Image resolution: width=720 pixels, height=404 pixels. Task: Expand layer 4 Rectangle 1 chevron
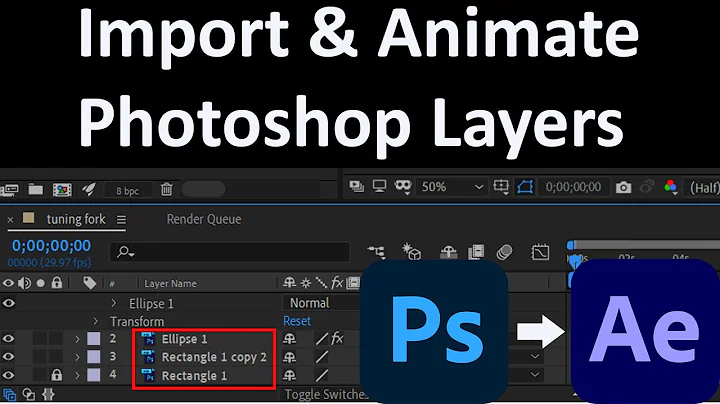tap(77, 375)
